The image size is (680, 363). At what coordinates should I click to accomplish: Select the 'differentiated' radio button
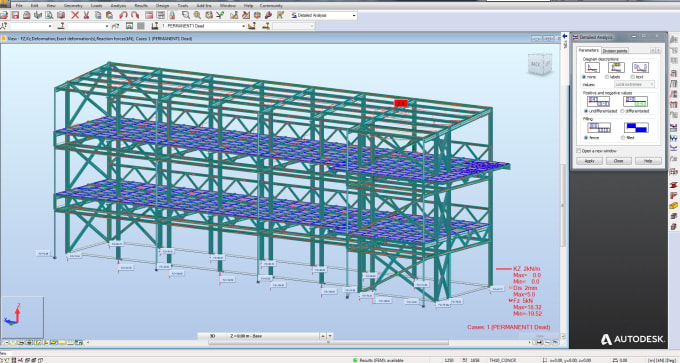pos(622,111)
